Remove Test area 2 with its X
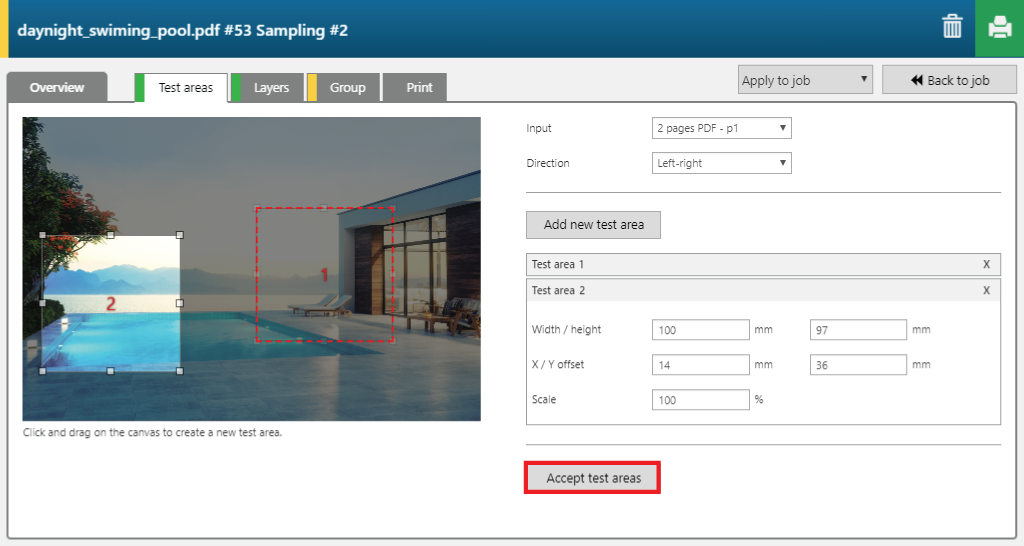This screenshot has height=546, width=1024. point(986,291)
